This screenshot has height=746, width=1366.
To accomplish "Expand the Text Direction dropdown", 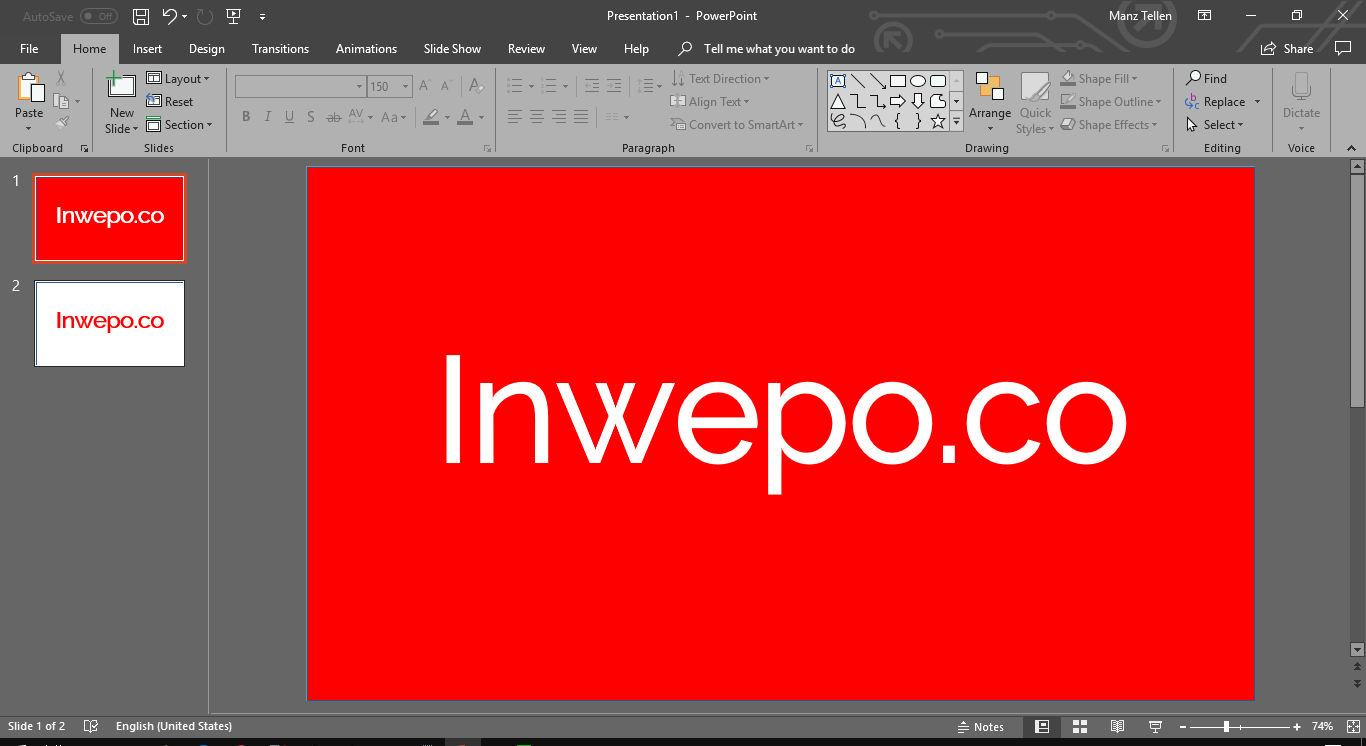I will pyautogui.click(x=720, y=79).
